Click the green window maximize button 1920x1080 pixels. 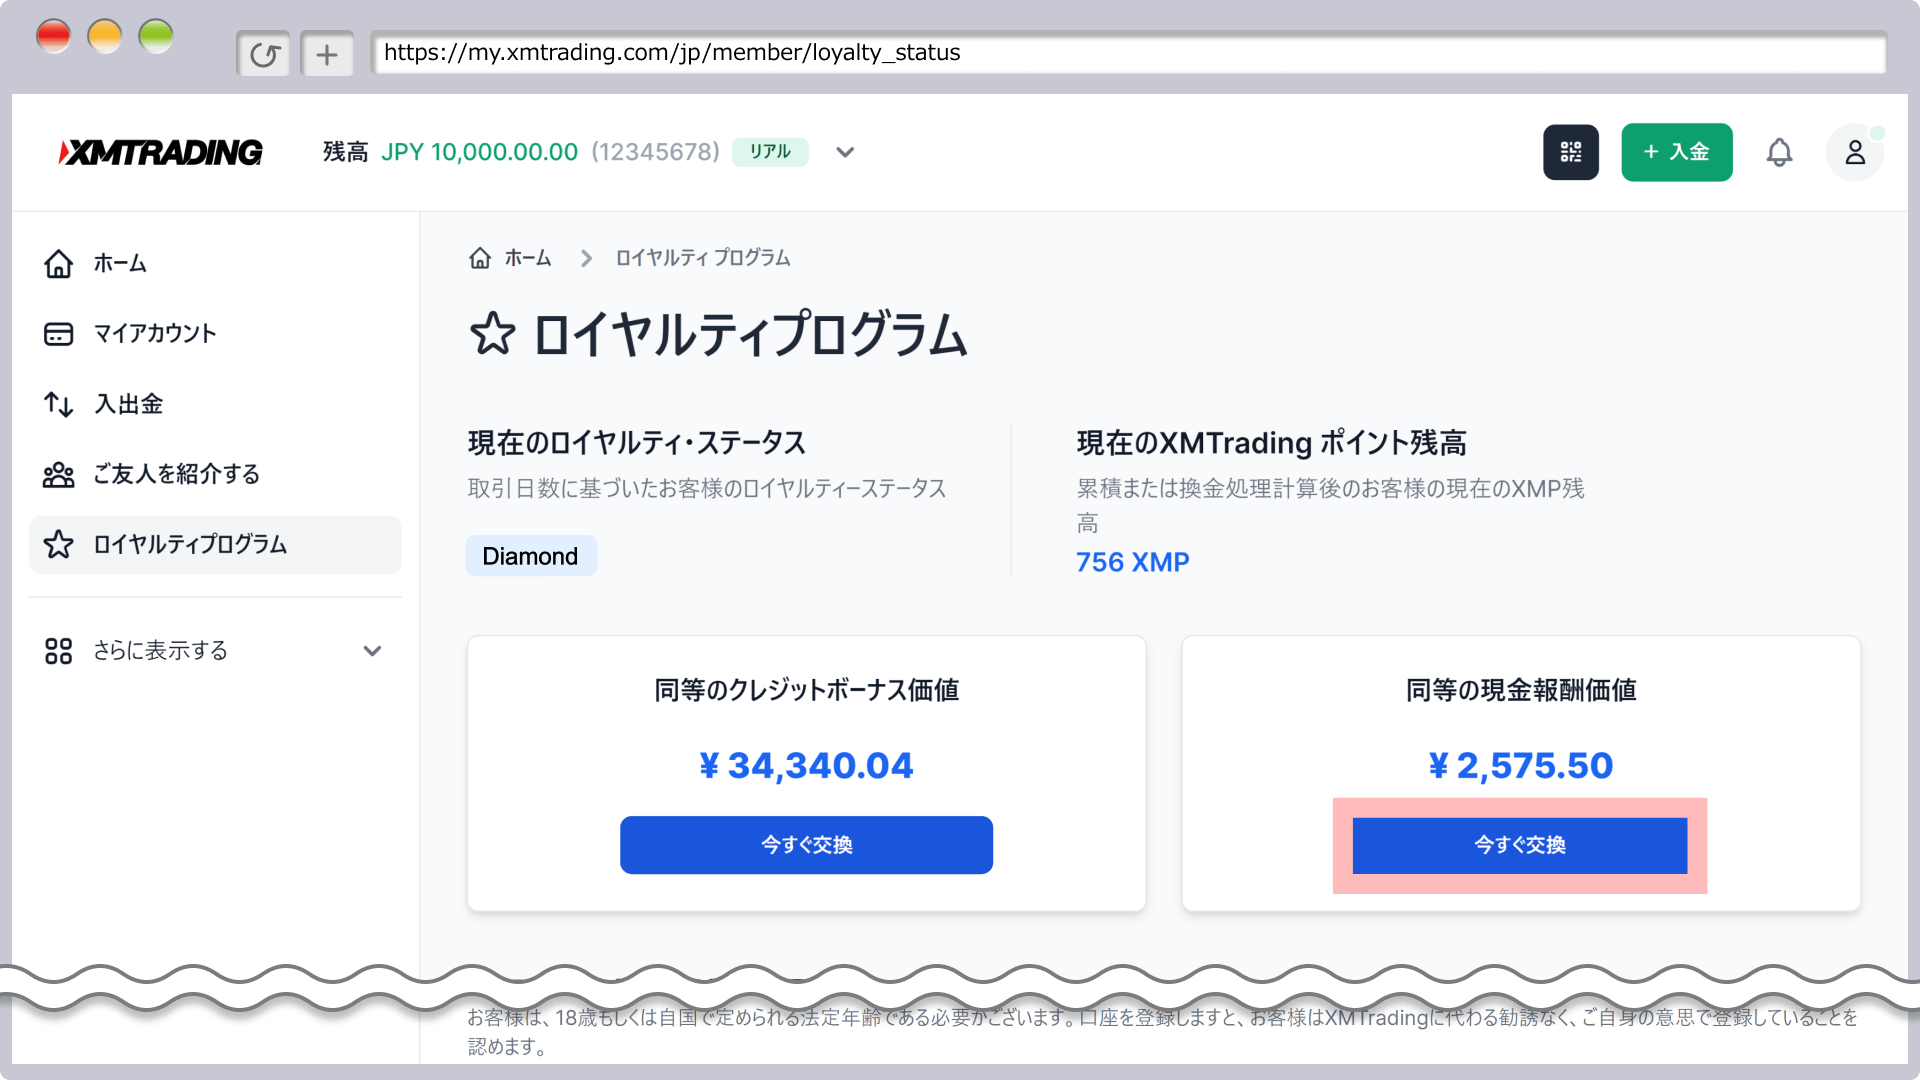156,37
